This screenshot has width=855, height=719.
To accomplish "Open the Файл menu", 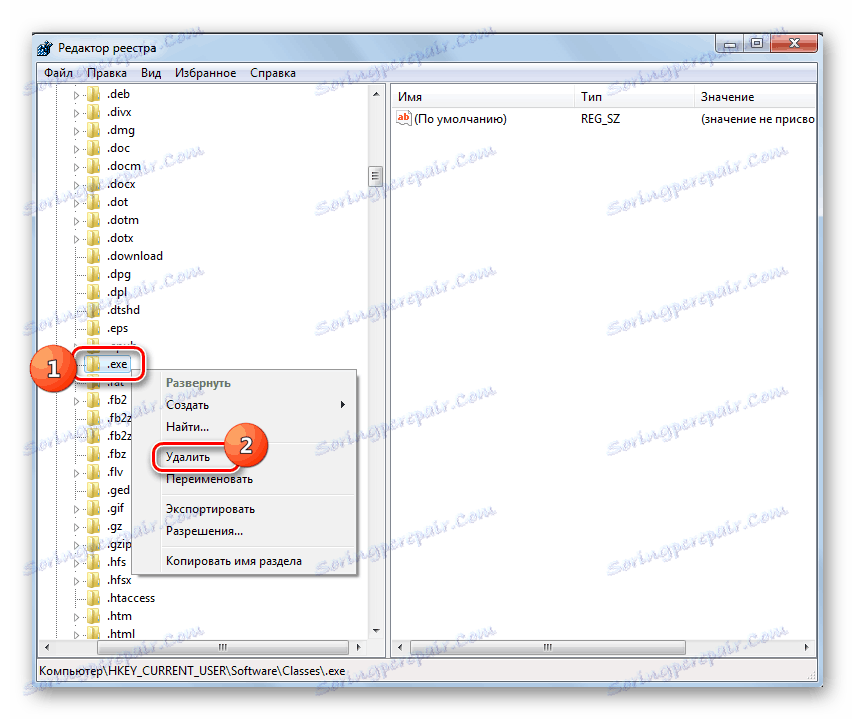I will 58,73.
